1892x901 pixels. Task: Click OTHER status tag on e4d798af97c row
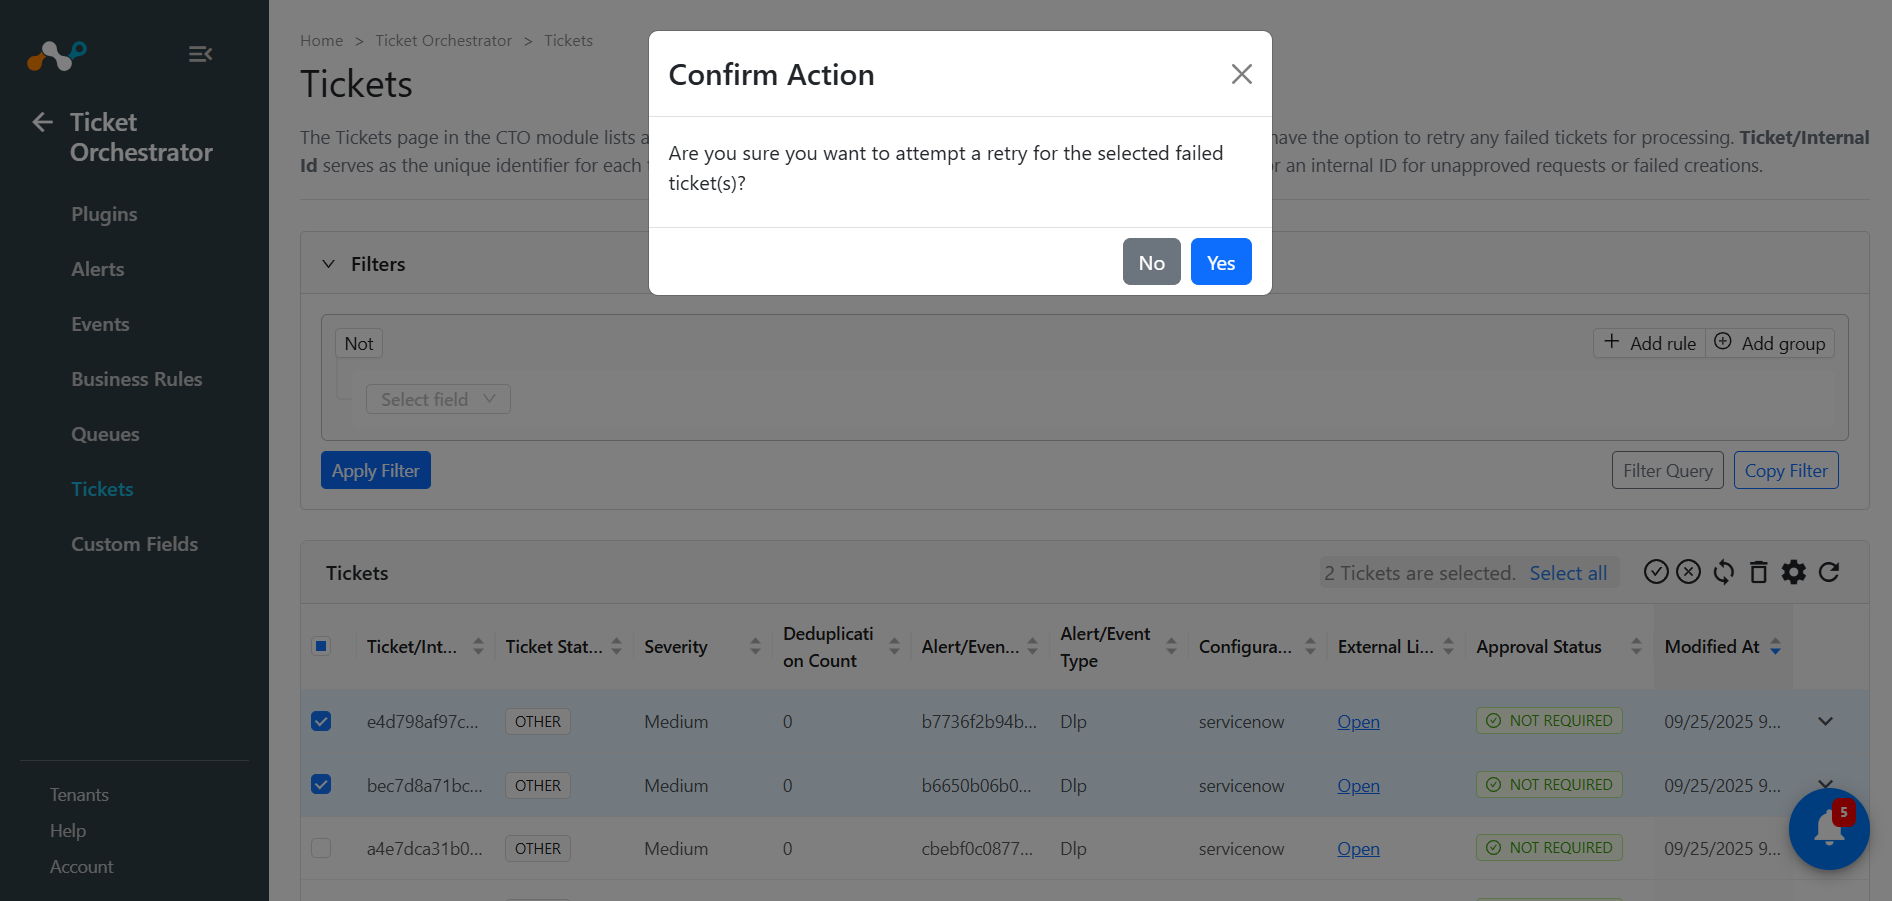(538, 722)
